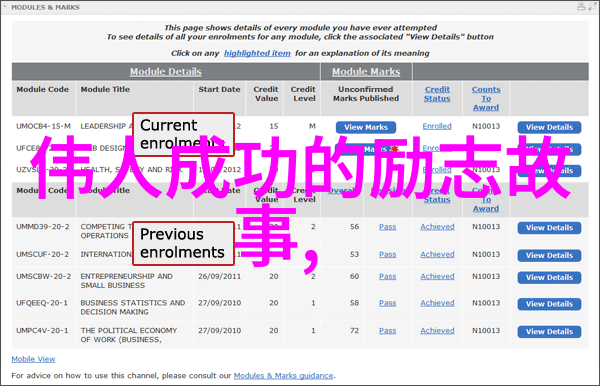Viewport: 600px width, 386px height.
Task: Click the 'Start Date' column header at top
Action: click(x=219, y=89)
